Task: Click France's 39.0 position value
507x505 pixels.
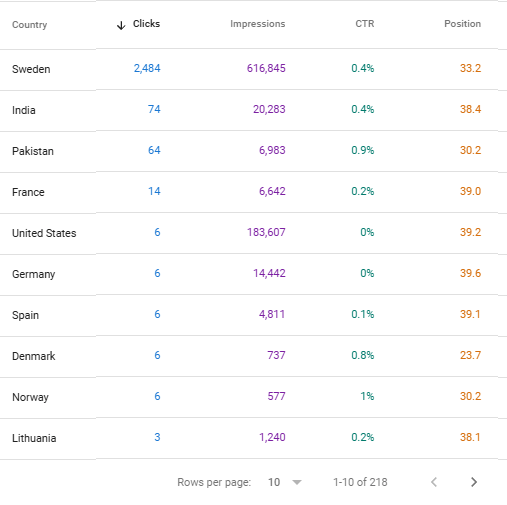Action: coord(470,191)
